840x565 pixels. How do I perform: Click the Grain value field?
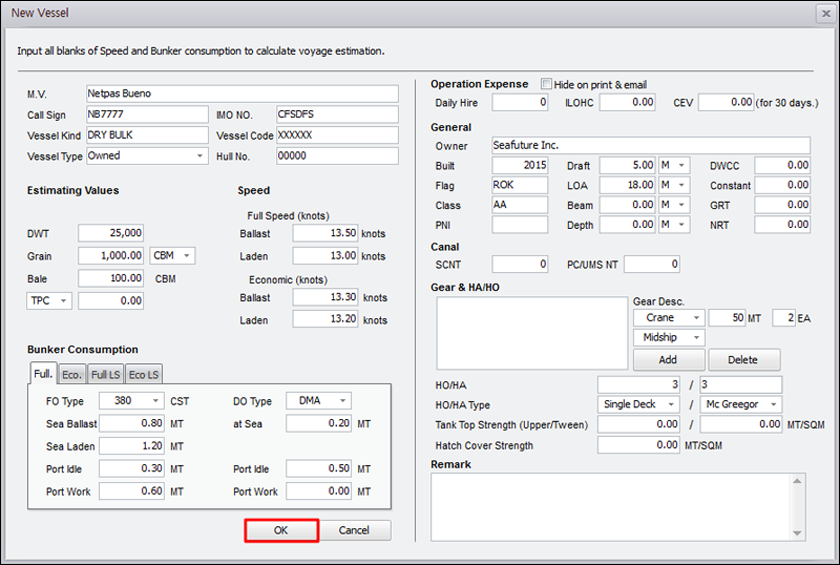(111, 256)
